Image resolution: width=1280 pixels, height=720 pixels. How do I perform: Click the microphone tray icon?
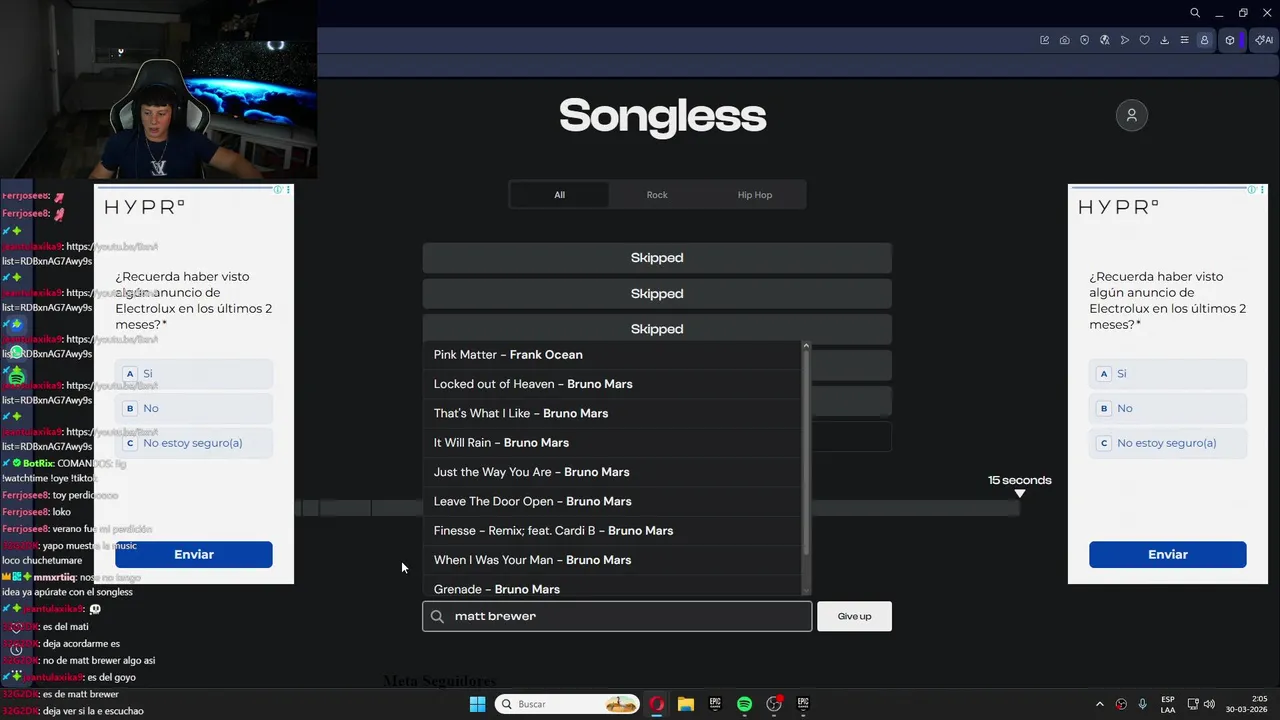(1142, 704)
